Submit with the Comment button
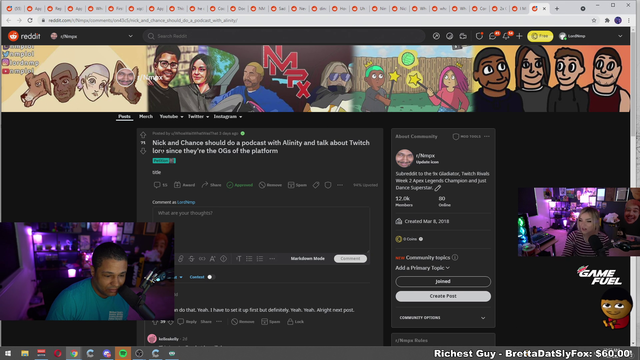640x360 pixels. tap(350, 258)
